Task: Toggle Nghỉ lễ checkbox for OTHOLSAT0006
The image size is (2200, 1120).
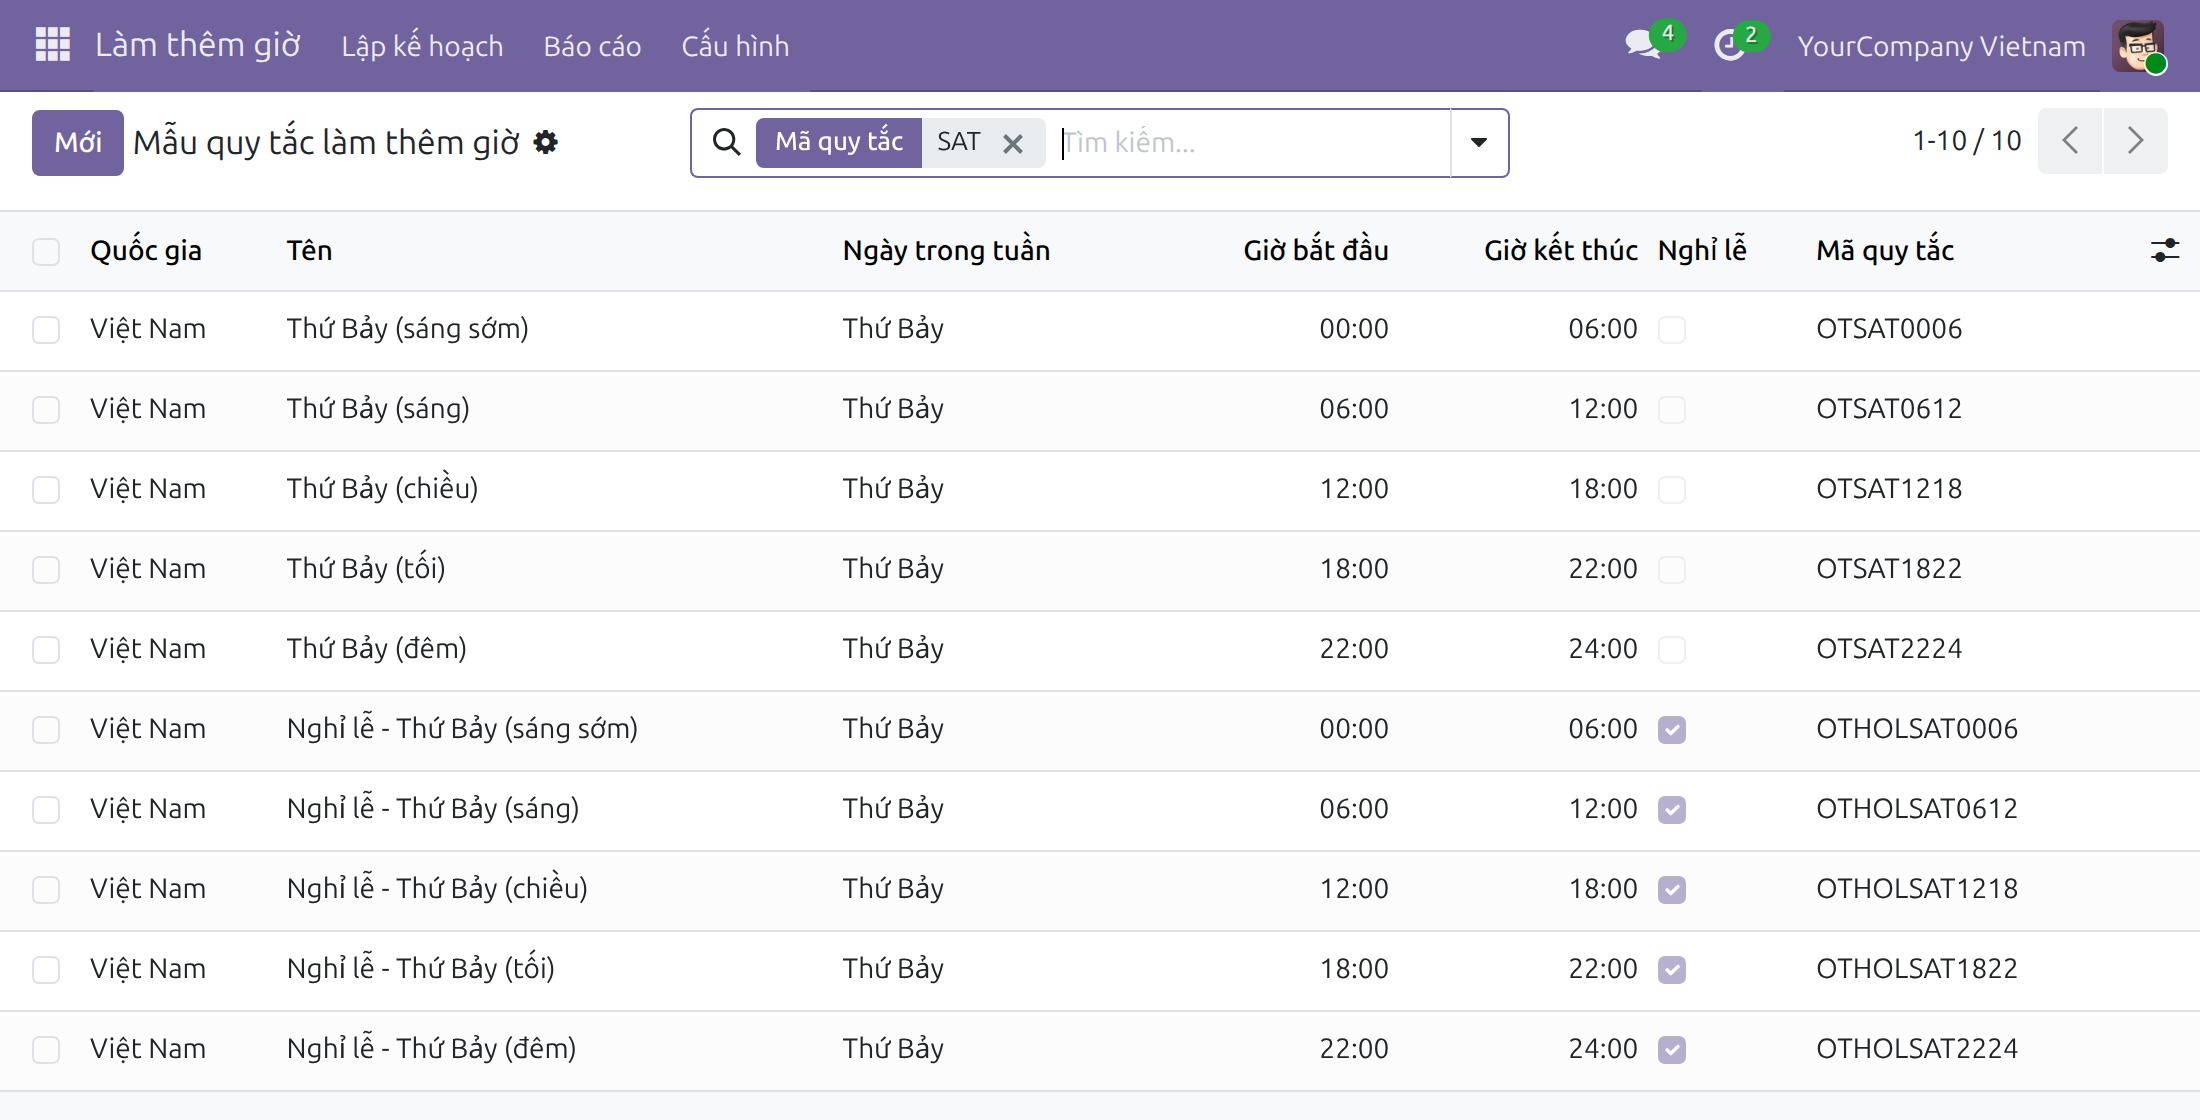Action: [x=1672, y=730]
